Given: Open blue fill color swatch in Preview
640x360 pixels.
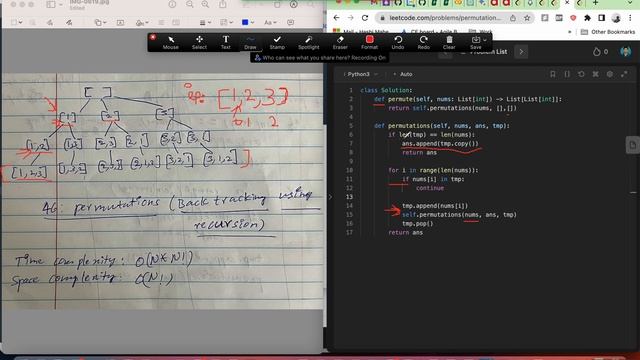Looking at the screenshot, I should click(x=247, y=22).
